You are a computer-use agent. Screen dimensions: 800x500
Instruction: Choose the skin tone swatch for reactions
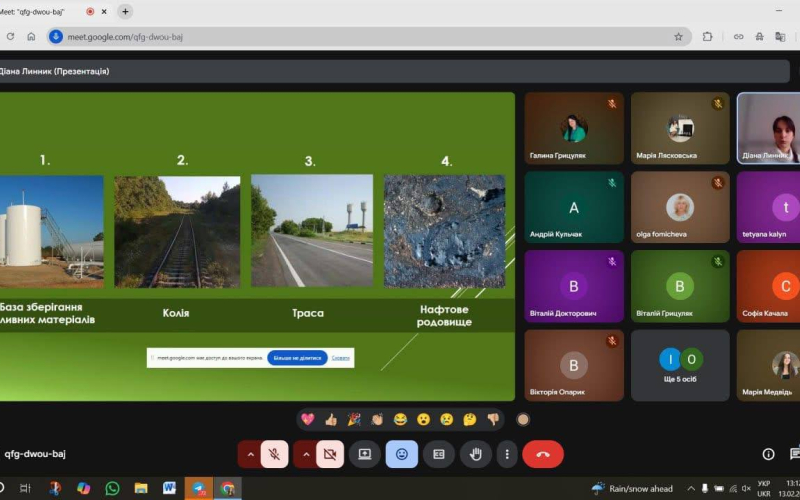pos(523,419)
